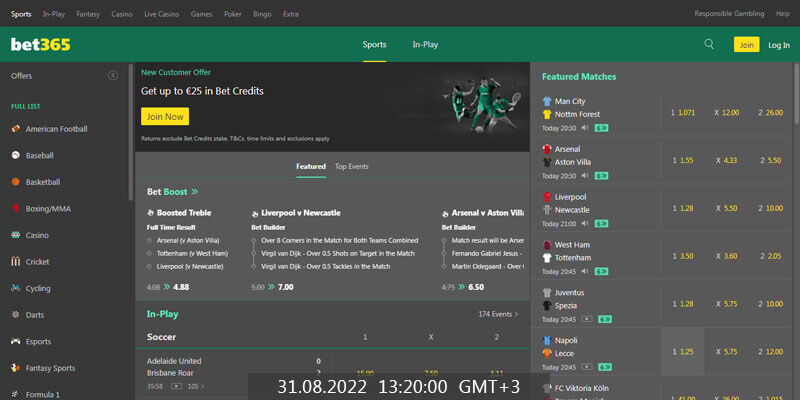Click live stream icon under Juventus v Spezia

pos(586,319)
